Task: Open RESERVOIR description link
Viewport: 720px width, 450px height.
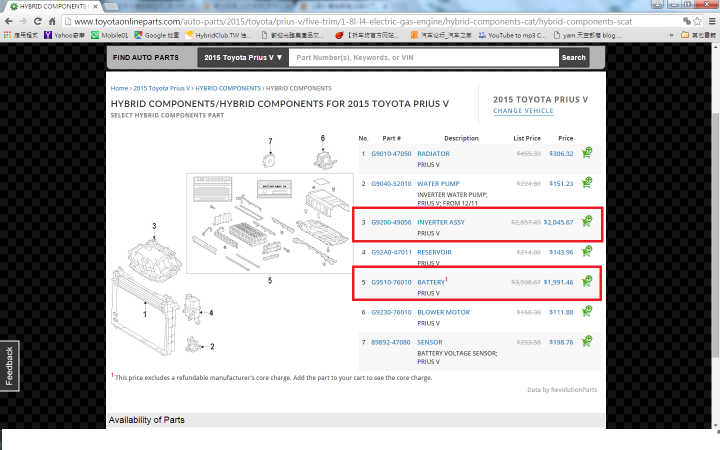Action: pos(434,252)
